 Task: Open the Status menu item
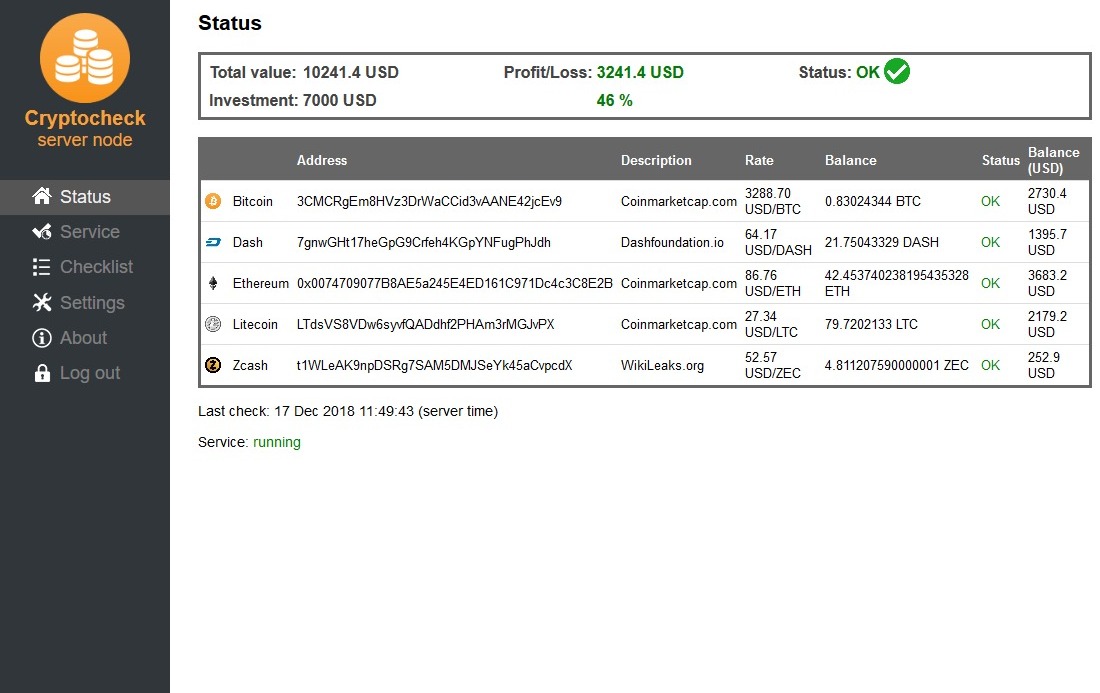click(x=85, y=197)
